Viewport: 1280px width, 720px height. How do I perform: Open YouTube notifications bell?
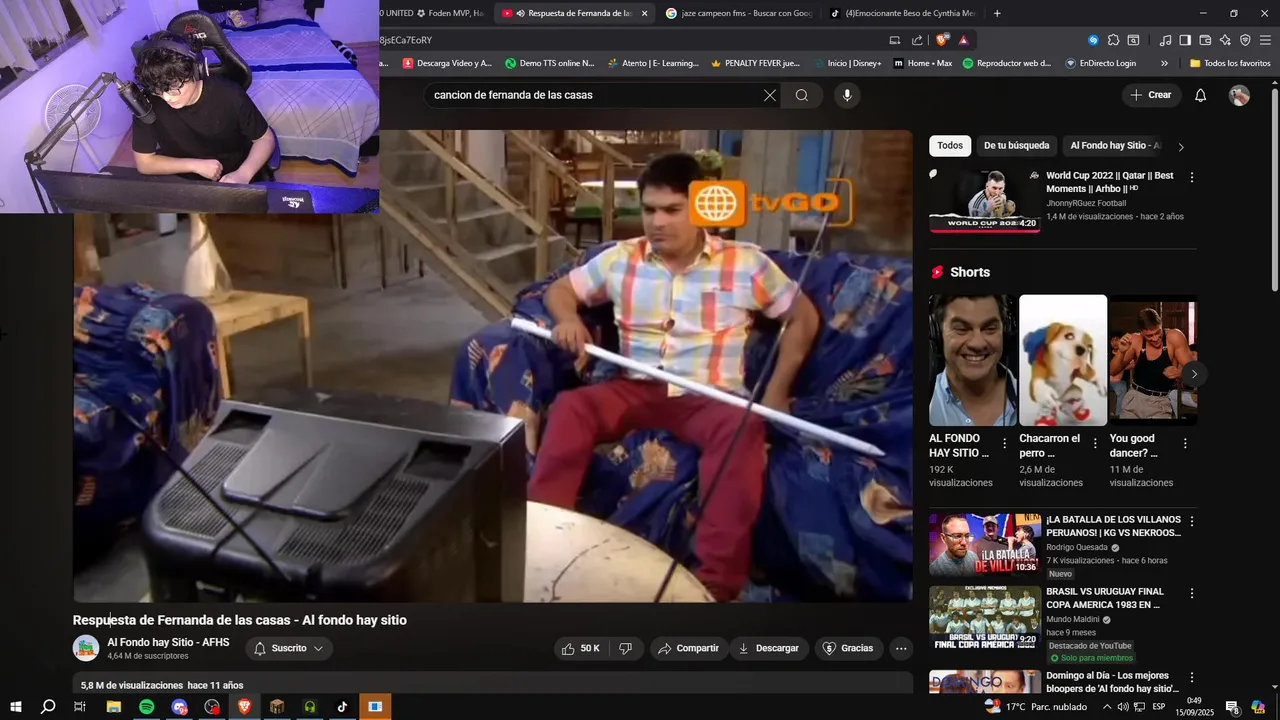point(1200,95)
